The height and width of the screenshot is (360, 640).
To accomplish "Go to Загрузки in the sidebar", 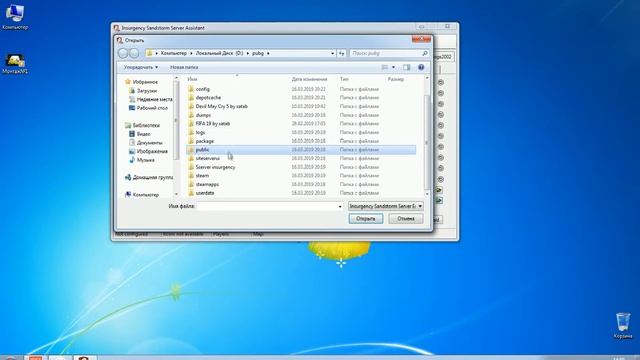I will coord(147,91).
